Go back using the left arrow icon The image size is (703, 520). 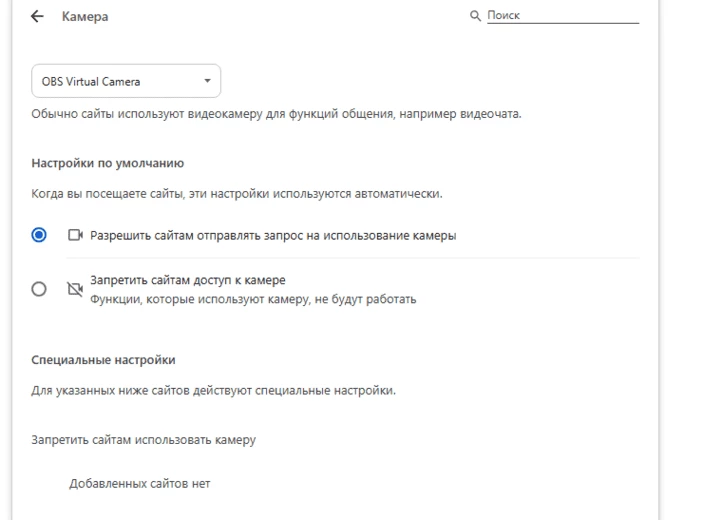(37, 17)
